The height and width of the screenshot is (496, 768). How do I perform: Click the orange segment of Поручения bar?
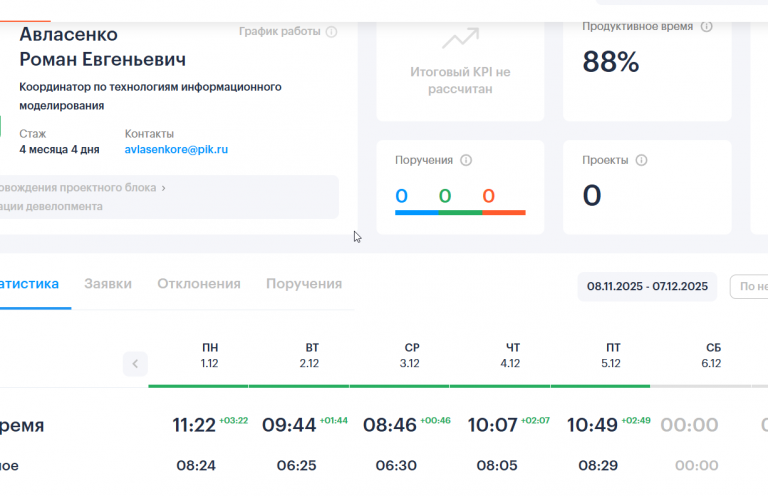click(504, 213)
